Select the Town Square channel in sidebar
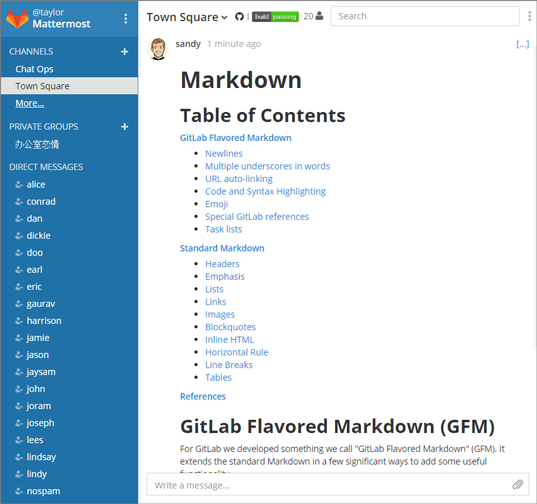537x504 pixels. point(70,86)
